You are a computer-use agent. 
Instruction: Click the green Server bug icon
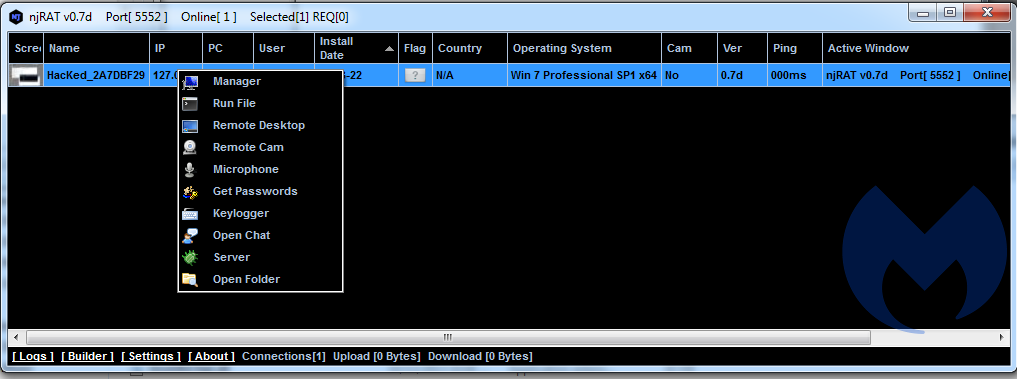[x=190, y=258]
